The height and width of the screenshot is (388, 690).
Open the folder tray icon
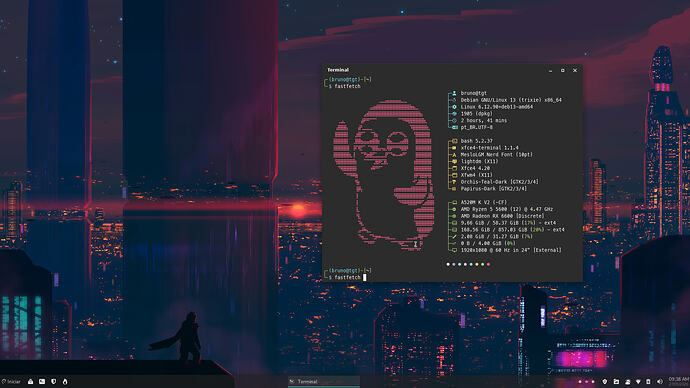pos(616,382)
